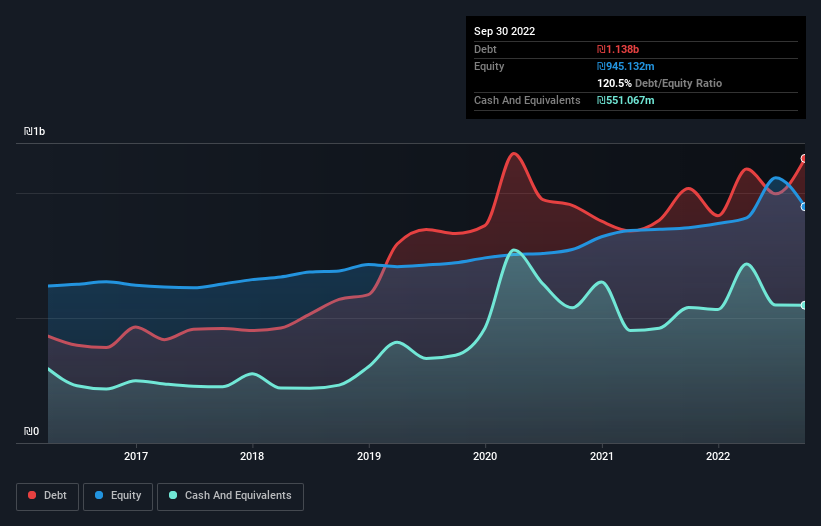Select the 2017 x-axis label
Image resolution: width=821 pixels, height=526 pixels.
136,456
